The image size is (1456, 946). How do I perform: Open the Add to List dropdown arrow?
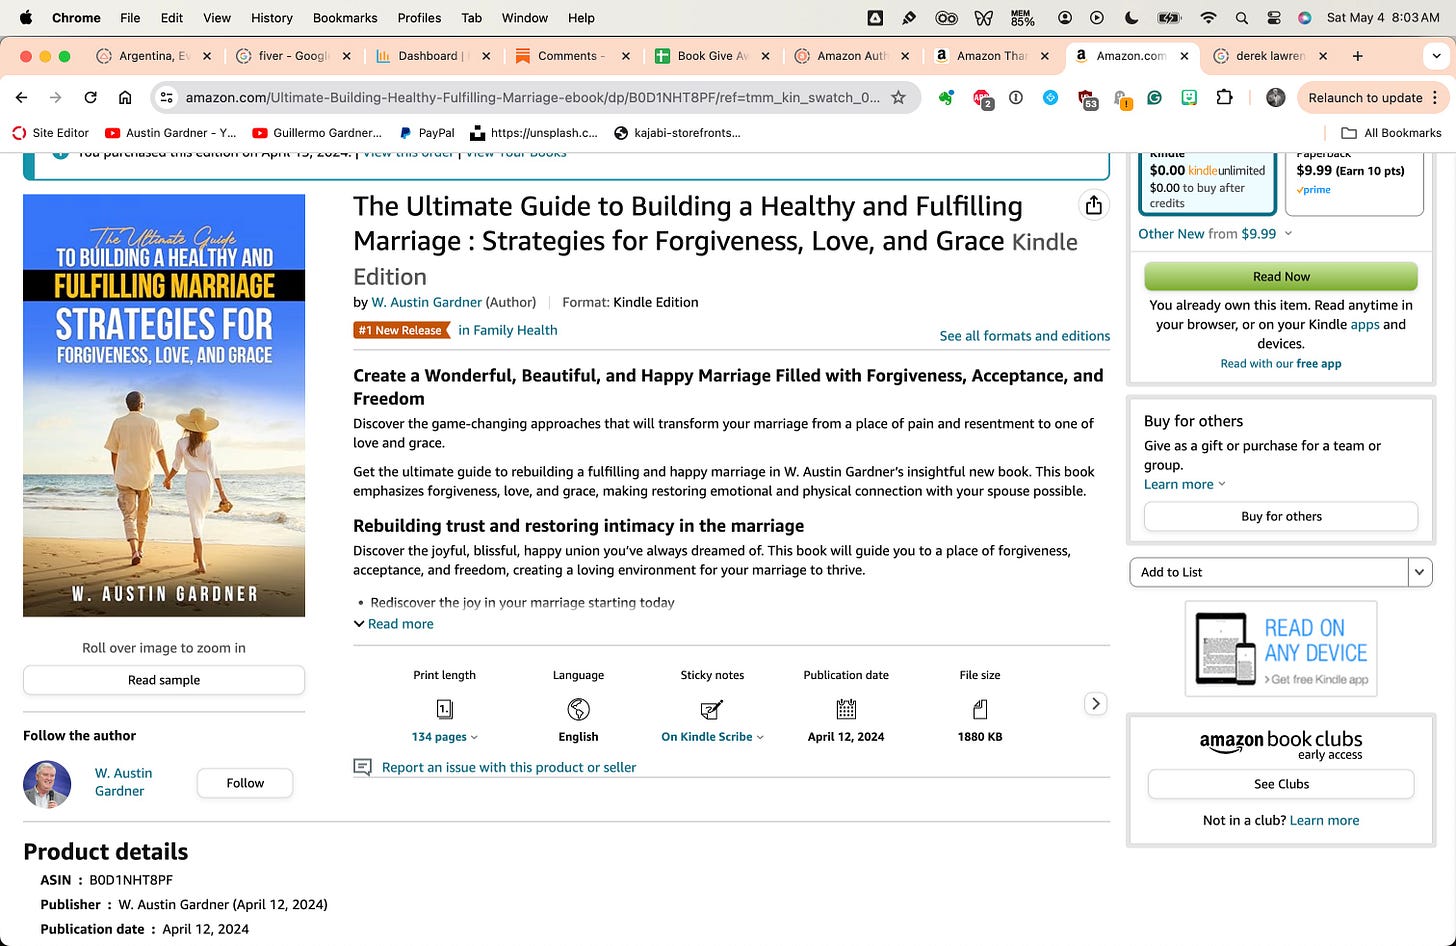pyautogui.click(x=1420, y=572)
